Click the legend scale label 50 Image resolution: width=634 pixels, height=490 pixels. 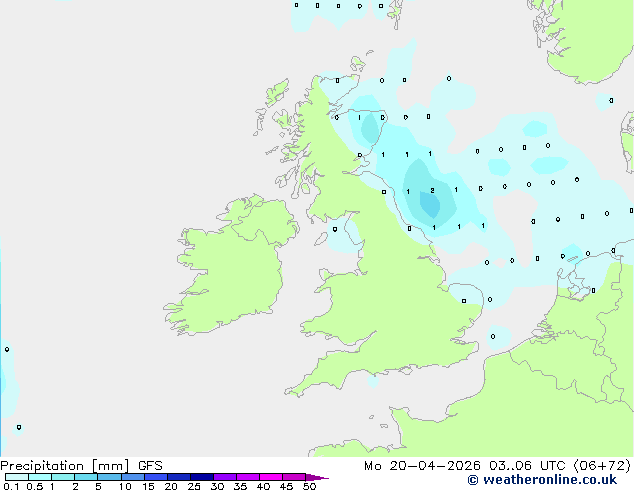click(309, 486)
